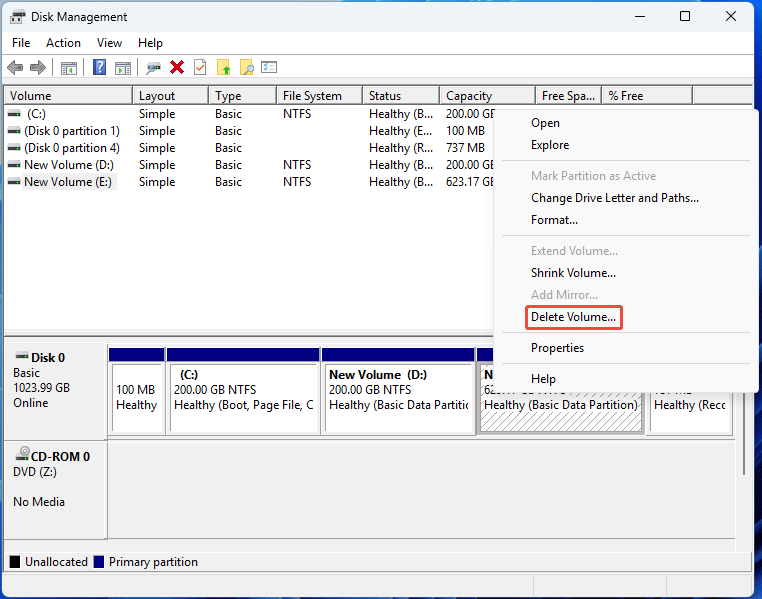Screen dimensions: 762x599
Task: Click the Forward arrow toolbar icon
Action: click(38, 68)
